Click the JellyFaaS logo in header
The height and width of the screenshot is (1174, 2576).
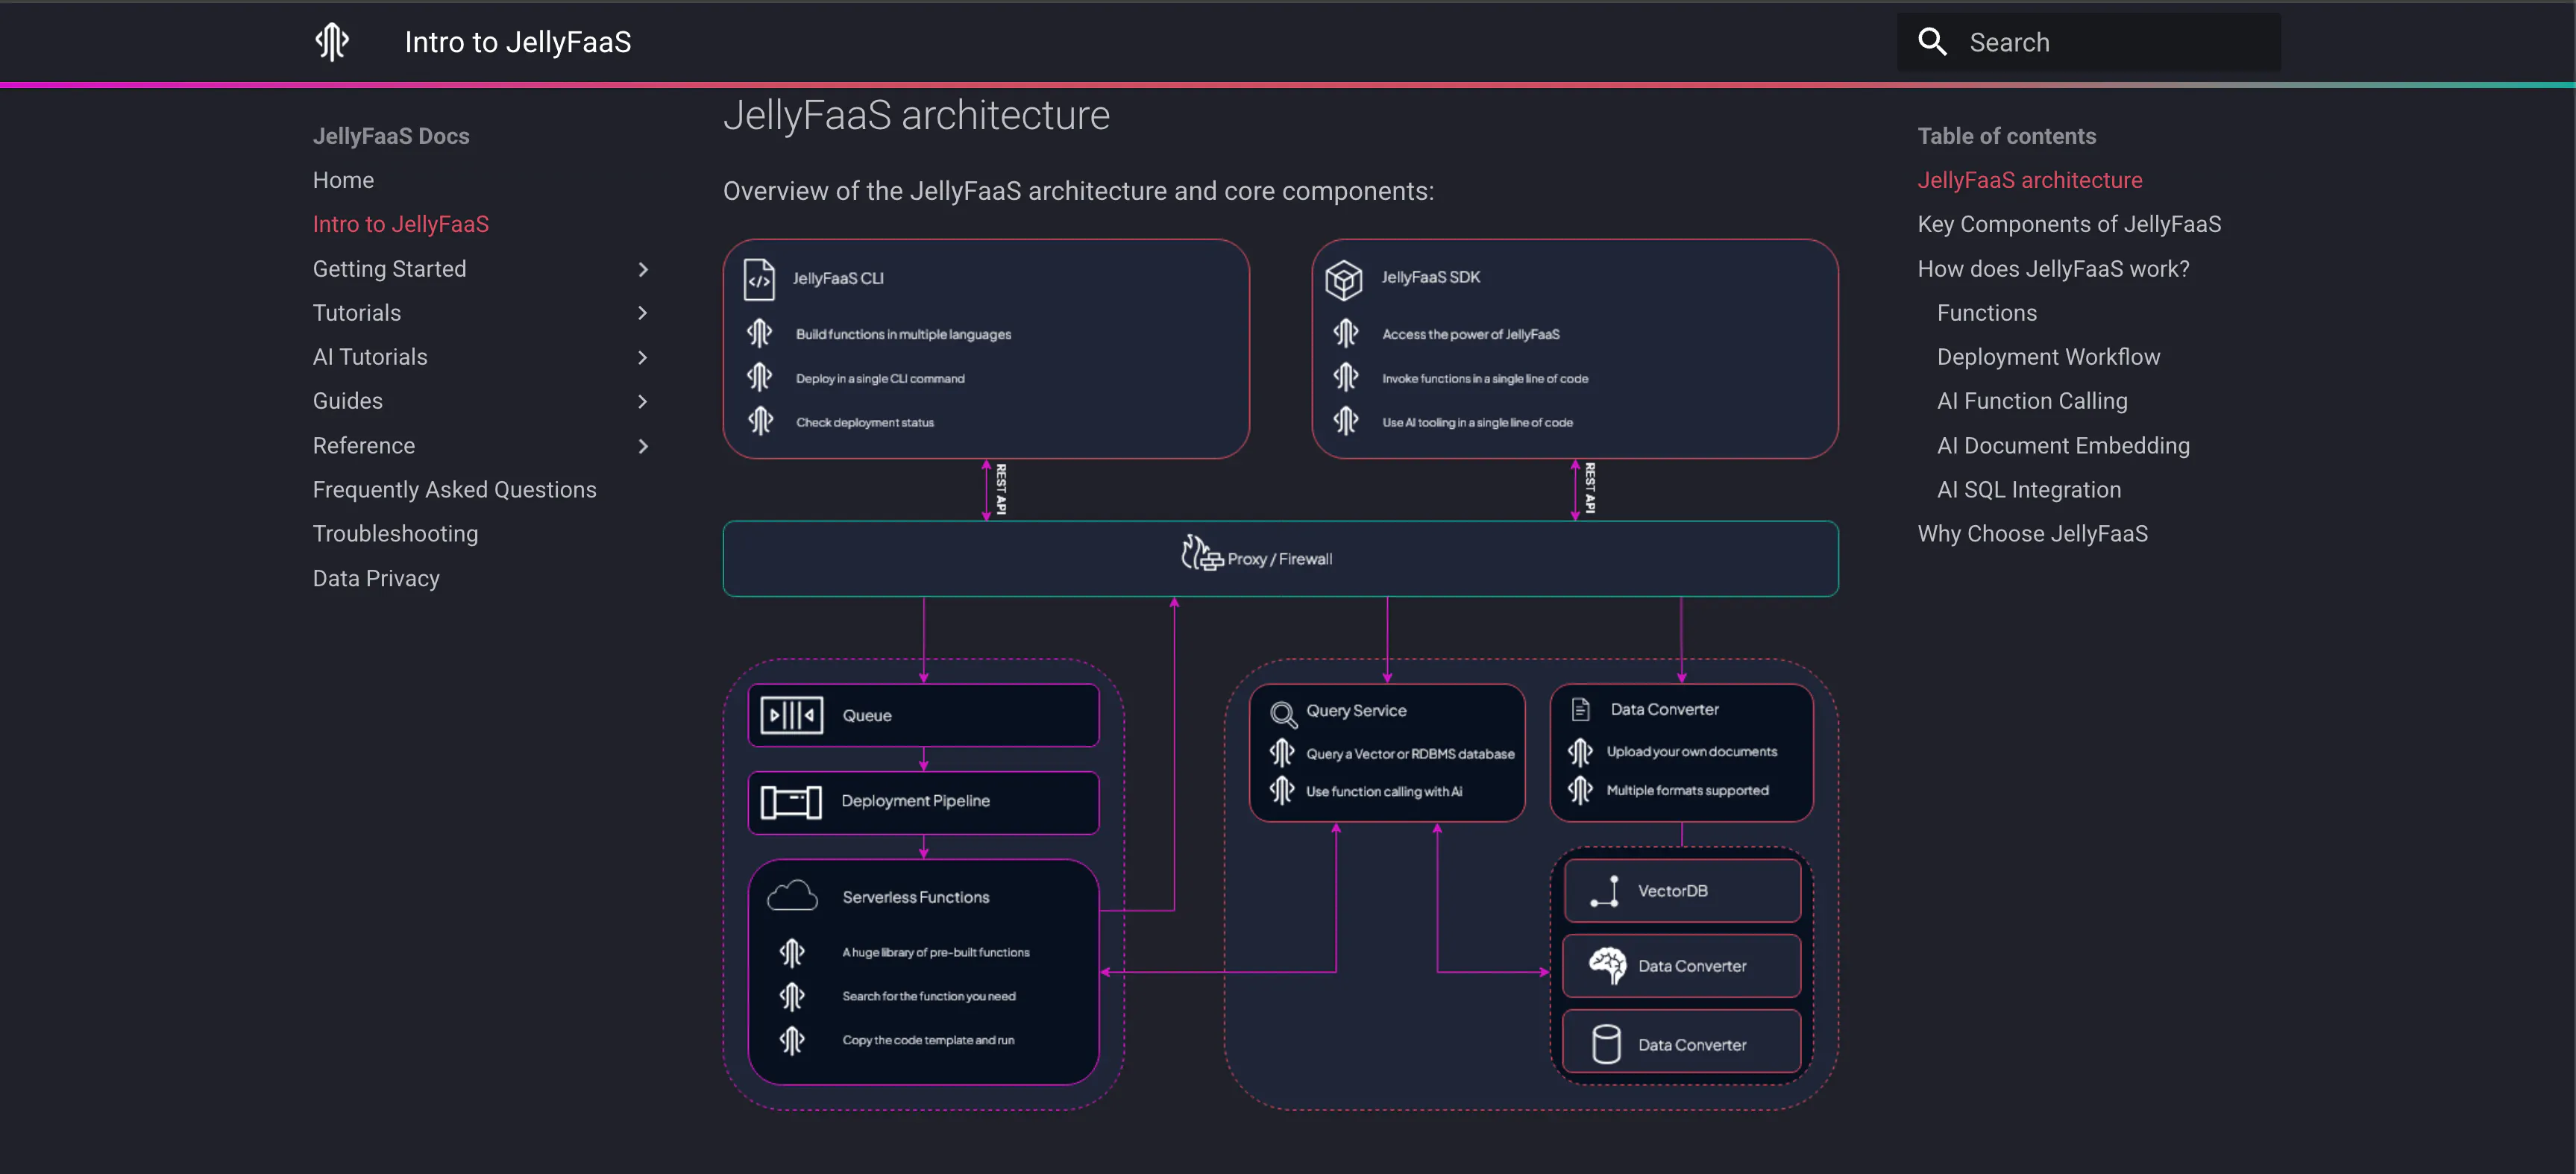click(x=332, y=42)
